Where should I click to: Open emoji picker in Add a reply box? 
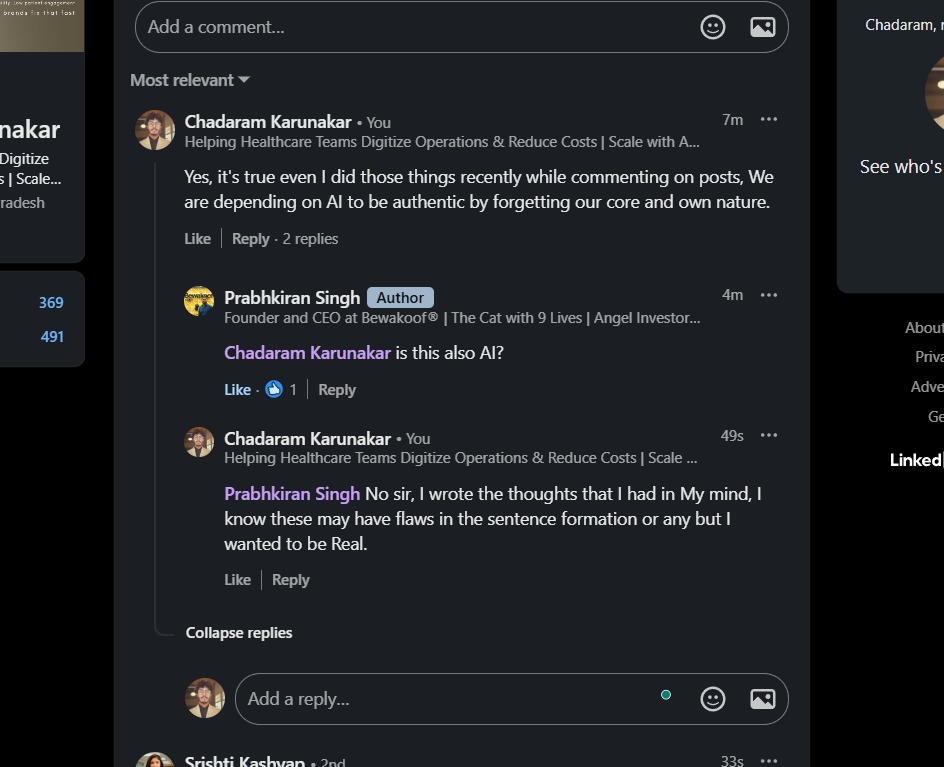pos(712,698)
